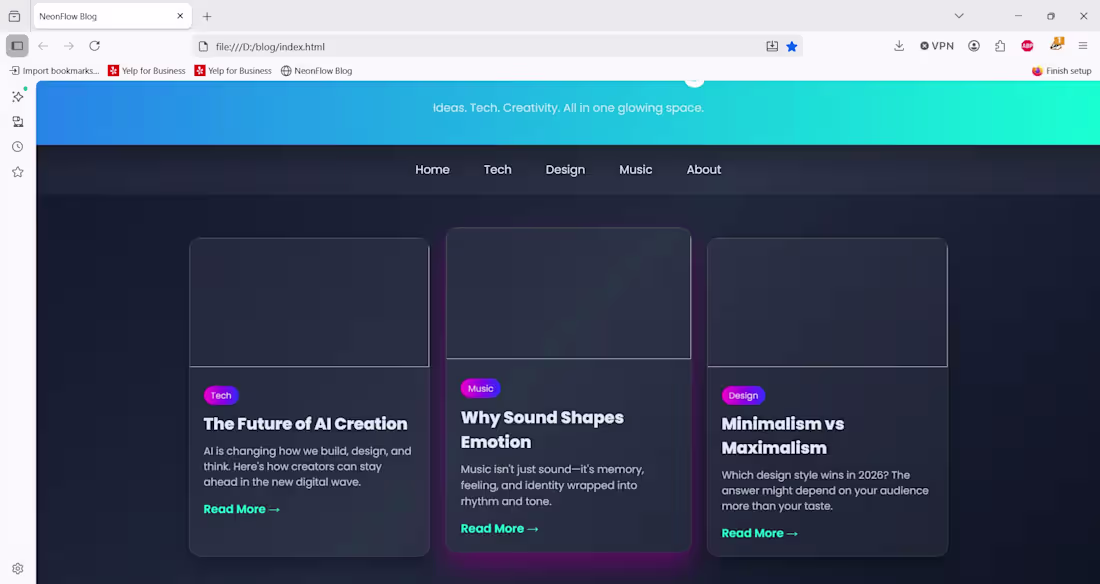Open the Import bookmarks item
This screenshot has height=584, width=1100.
(54, 71)
